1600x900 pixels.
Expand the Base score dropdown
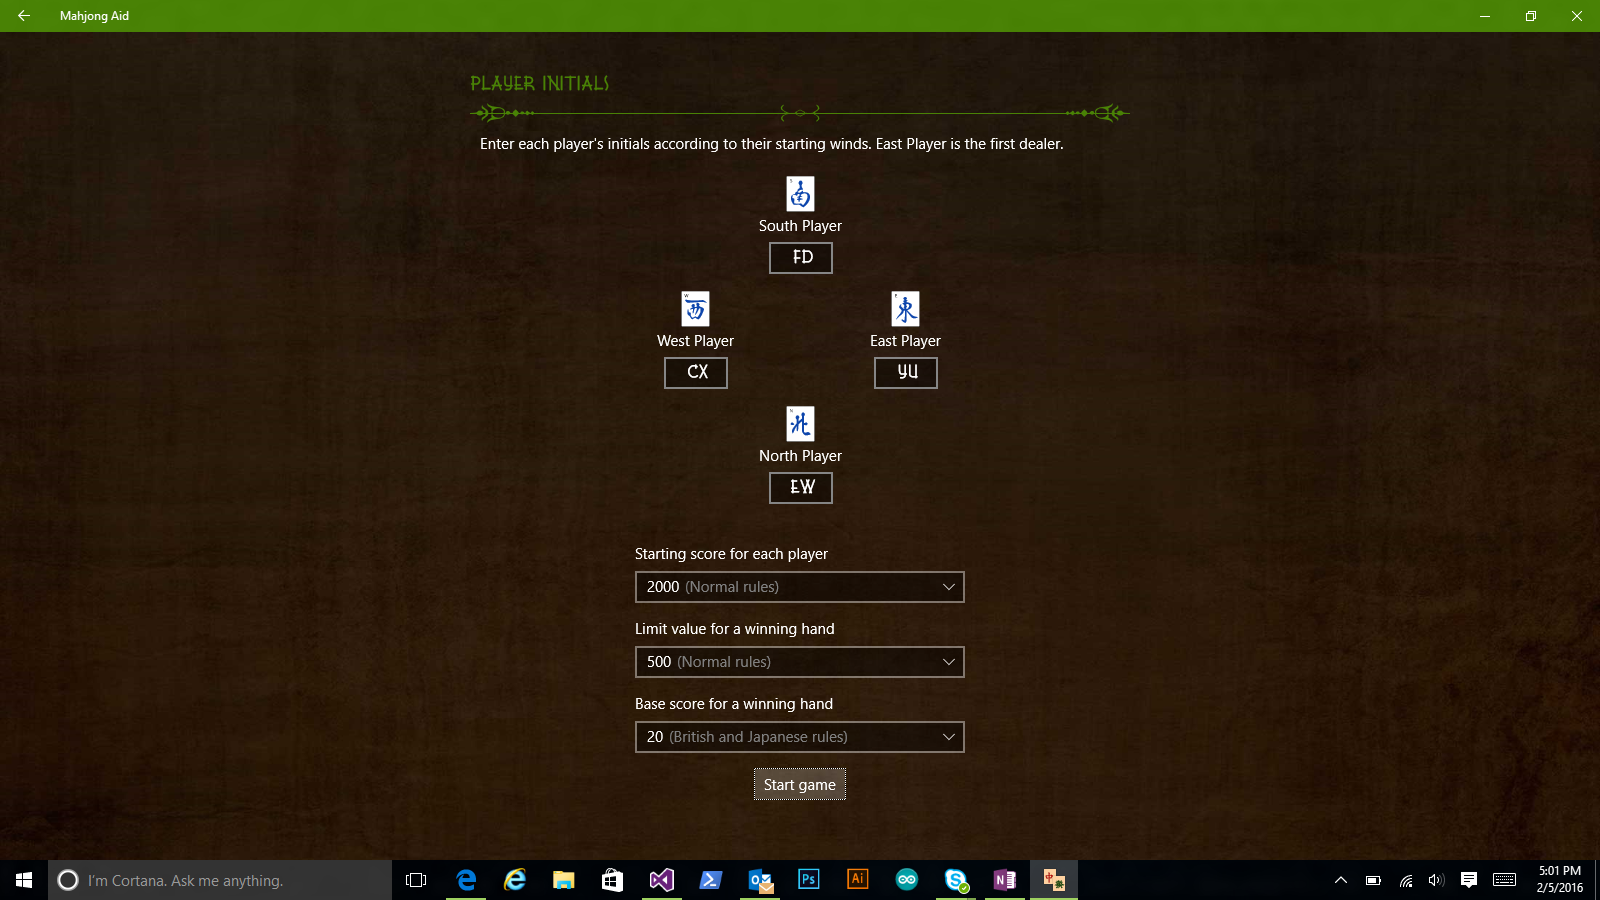click(799, 737)
